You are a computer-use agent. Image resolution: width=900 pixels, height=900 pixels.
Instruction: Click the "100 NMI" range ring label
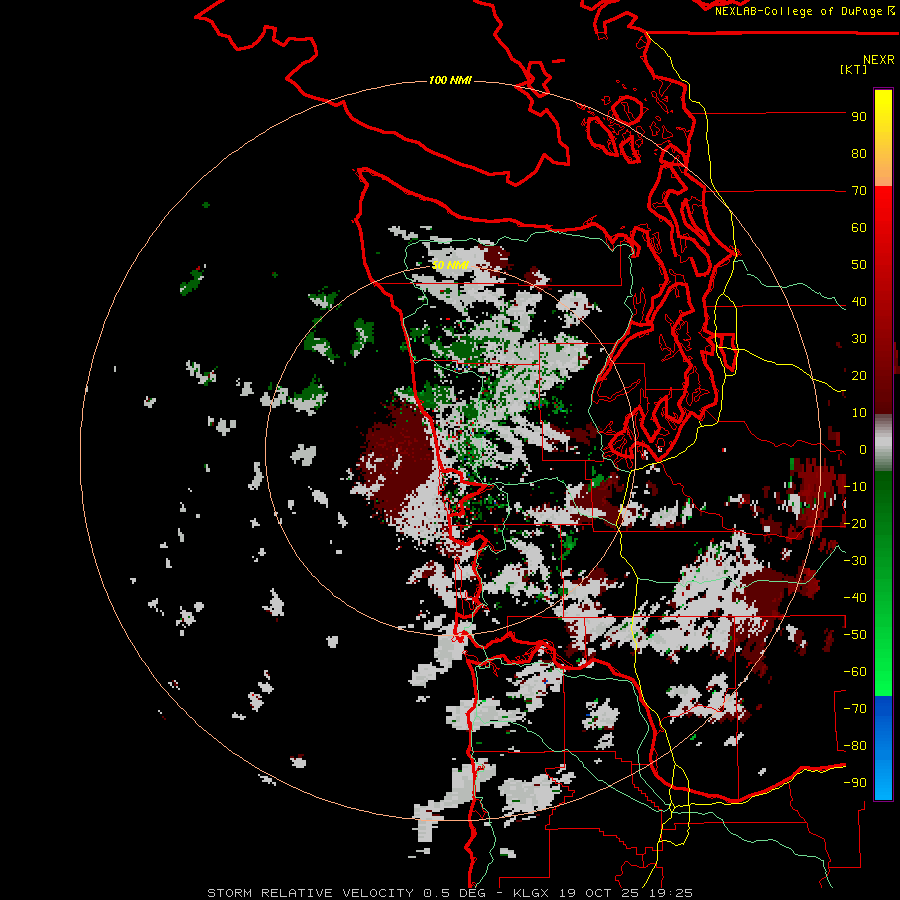click(450, 80)
